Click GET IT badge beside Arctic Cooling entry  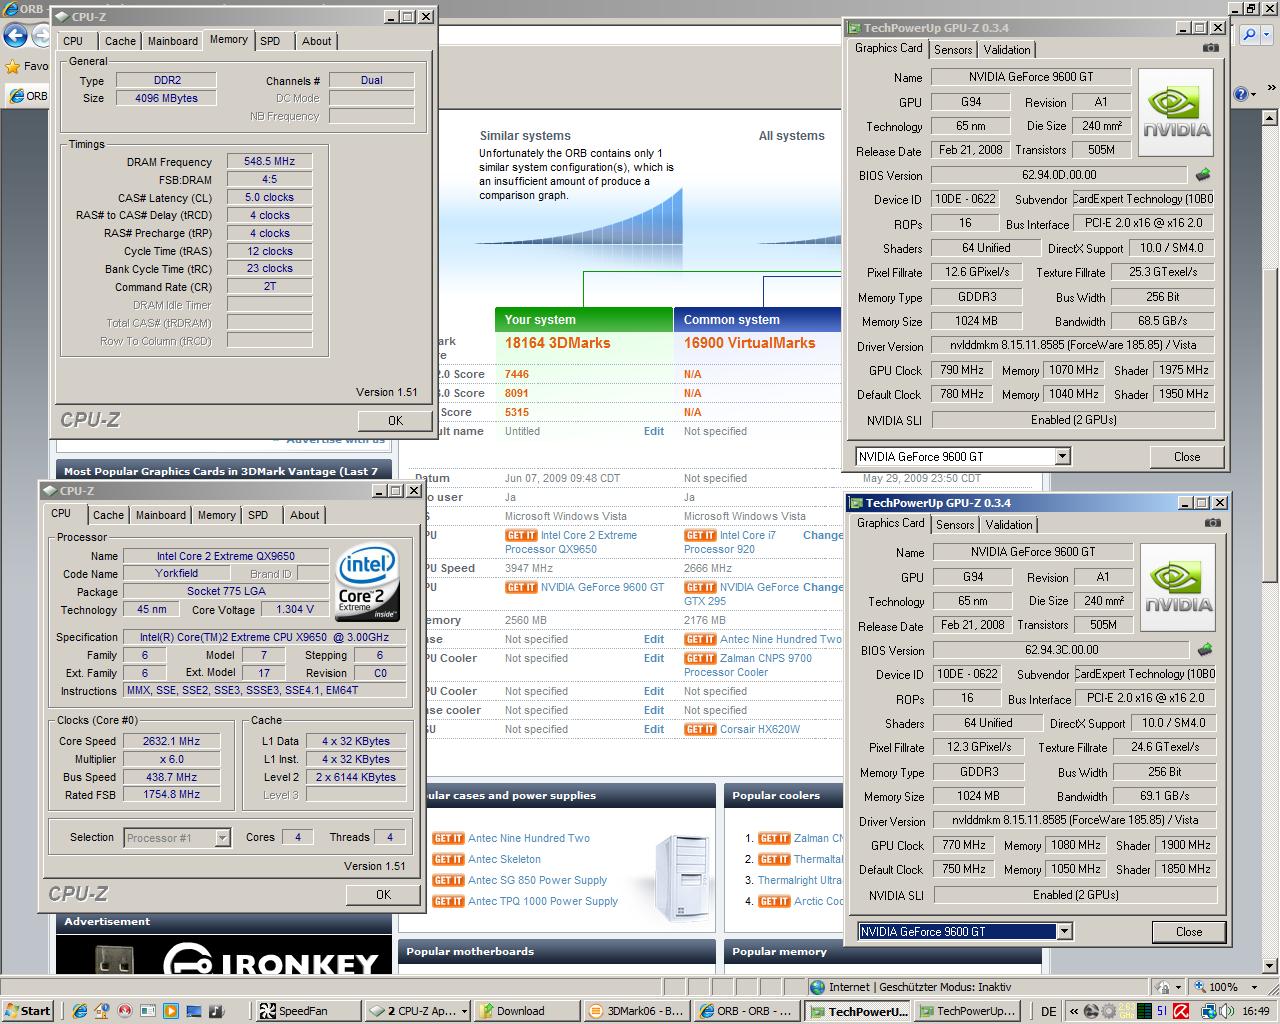(x=774, y=902)
